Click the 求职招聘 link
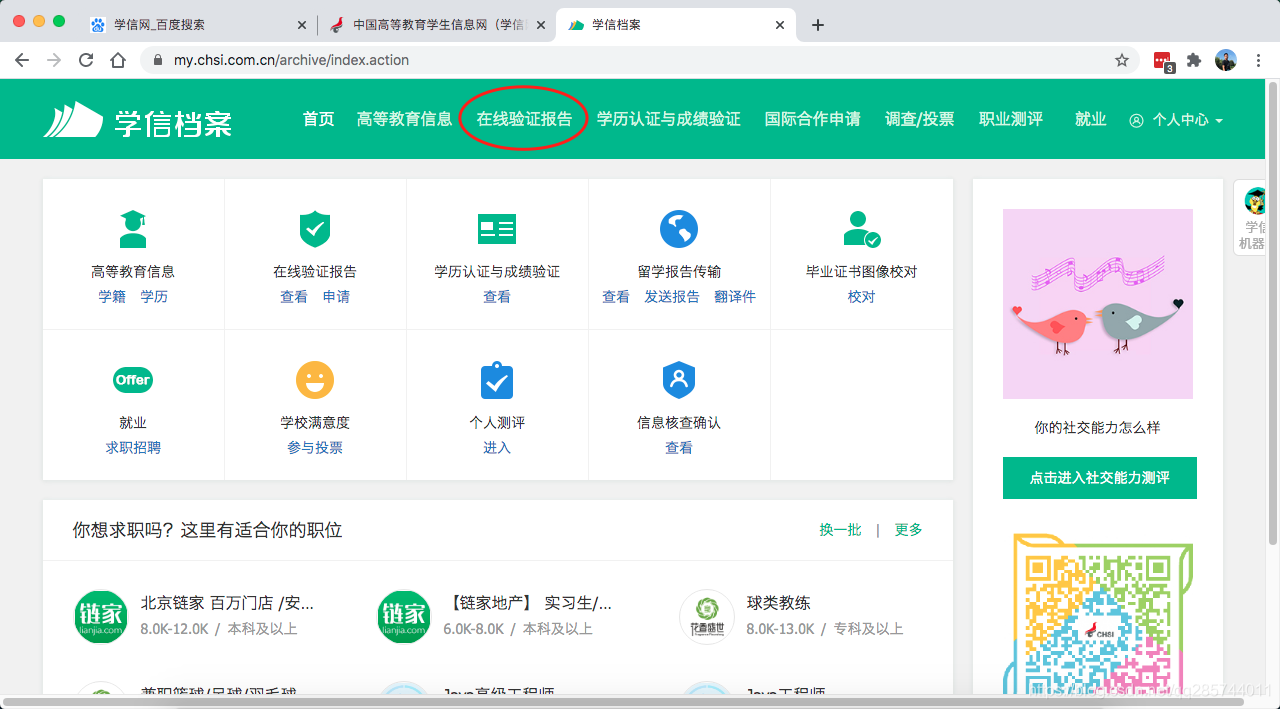This screenshot has width=1280, height=709. pyautogui.click(x=133, y=448)
